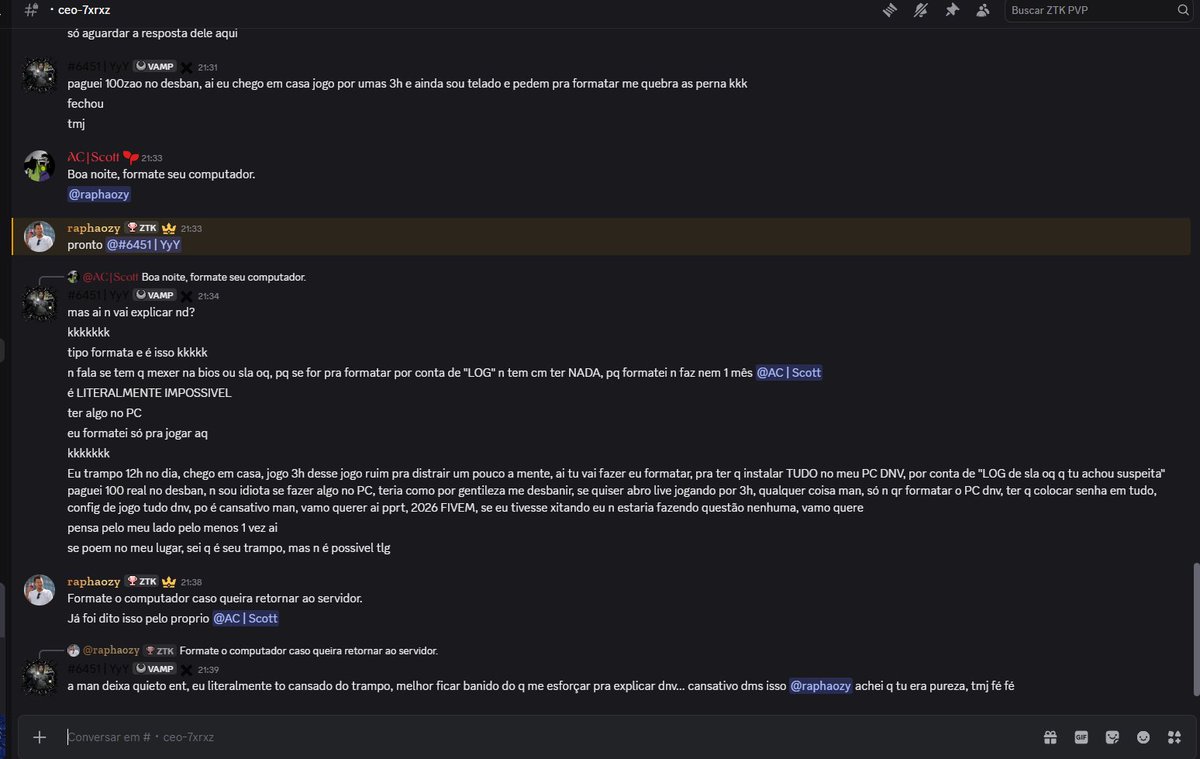Viewport: 1200px width, 759px height.
Task: Click crown icon beside raphaozy at 21:38
Action: (x=169, y=581)
